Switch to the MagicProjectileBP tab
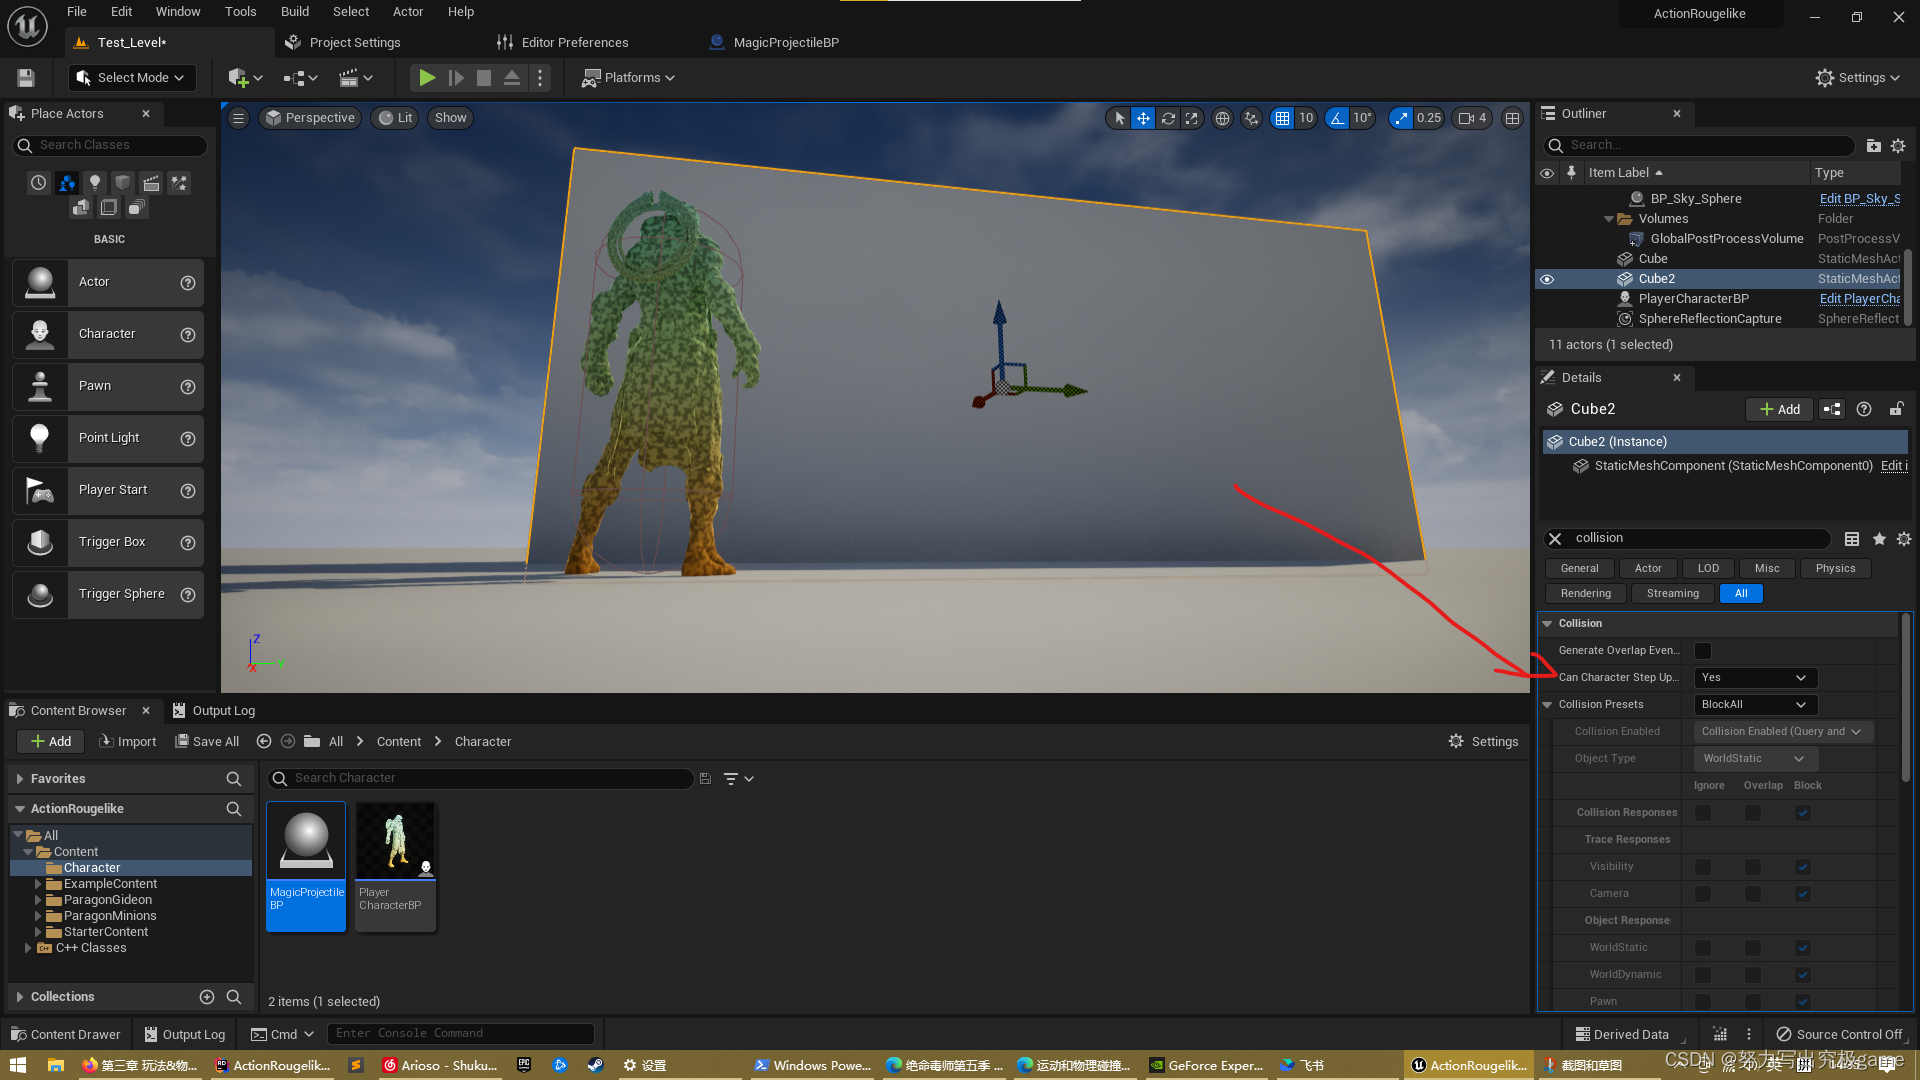The height and width of the screenshot is (1080, 1920). point(774,43)
